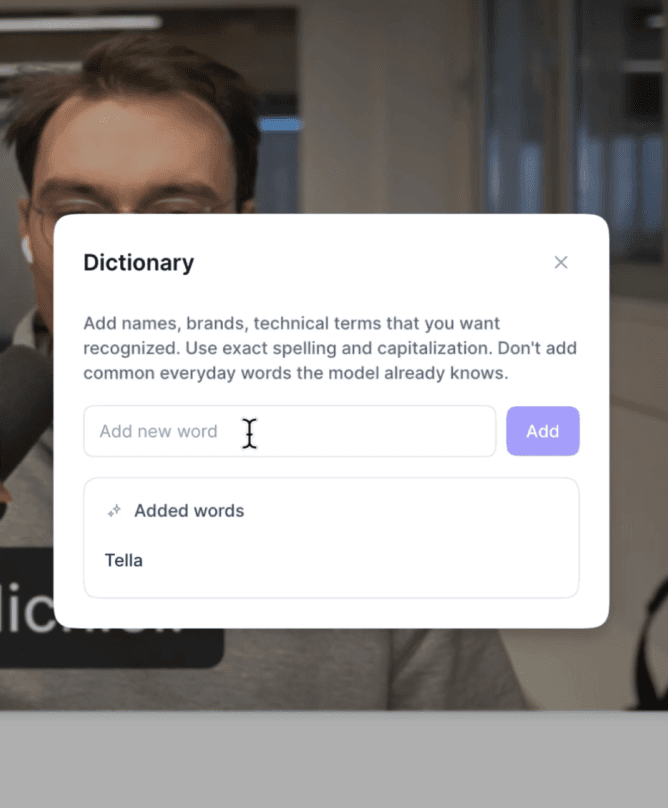Click the dialog's blank area below Added words box
The width and height of the screenshot is (668, 808).
point(331,613)
